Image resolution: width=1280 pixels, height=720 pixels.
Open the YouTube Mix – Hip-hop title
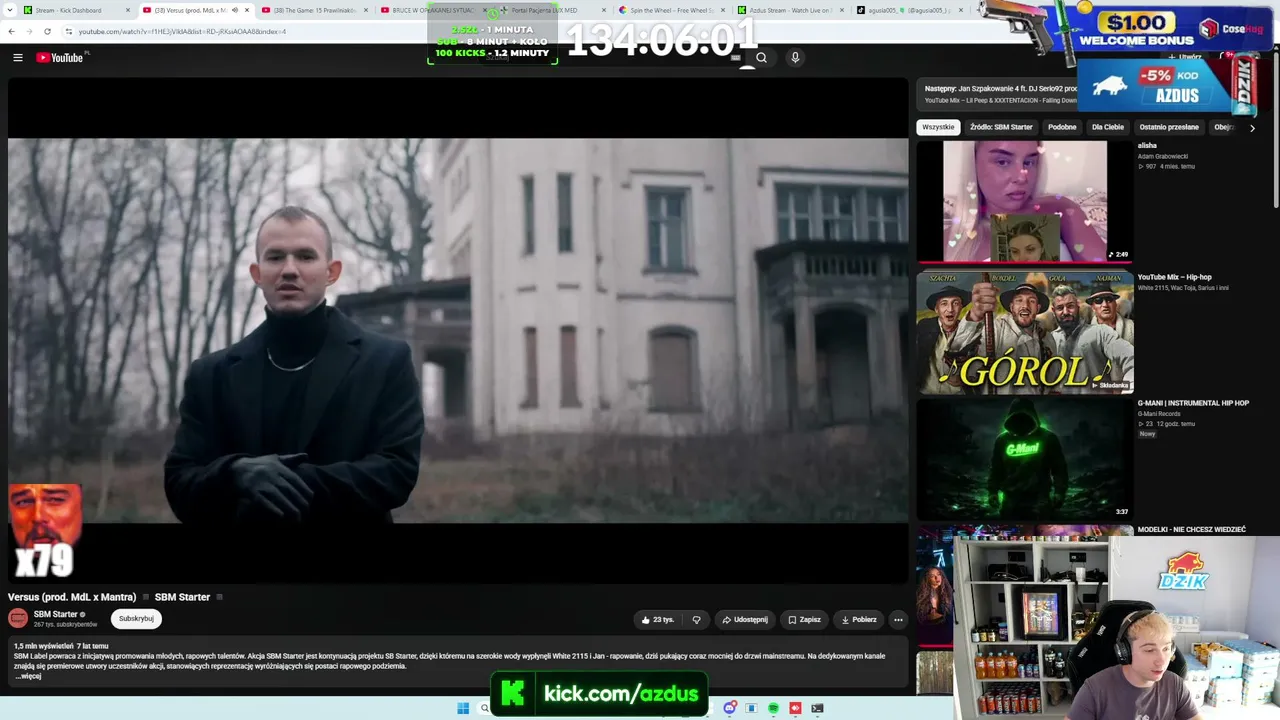[1174, 277]
